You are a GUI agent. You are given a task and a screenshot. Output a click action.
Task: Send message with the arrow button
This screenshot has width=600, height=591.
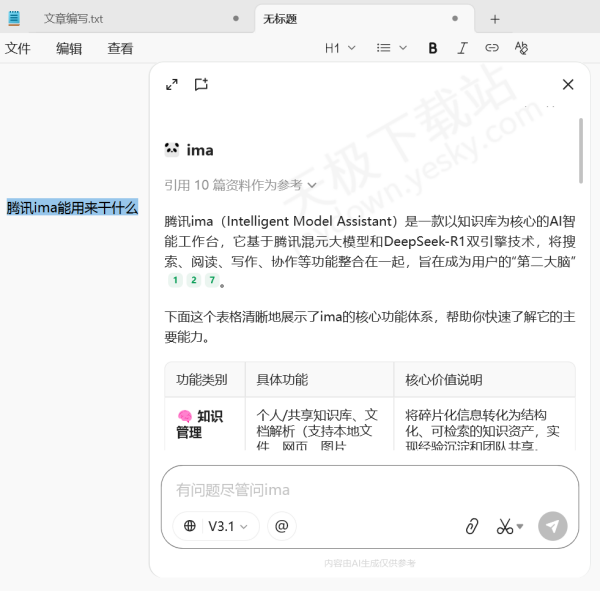552,526
